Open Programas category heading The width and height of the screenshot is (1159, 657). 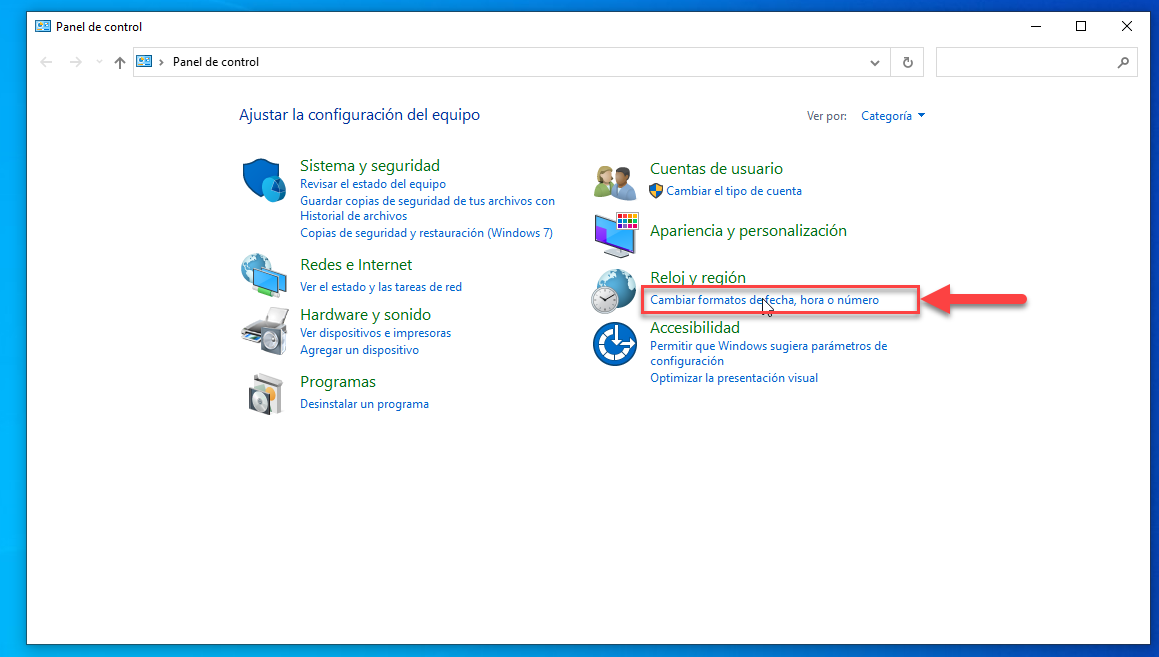click(x=338, y=382)
